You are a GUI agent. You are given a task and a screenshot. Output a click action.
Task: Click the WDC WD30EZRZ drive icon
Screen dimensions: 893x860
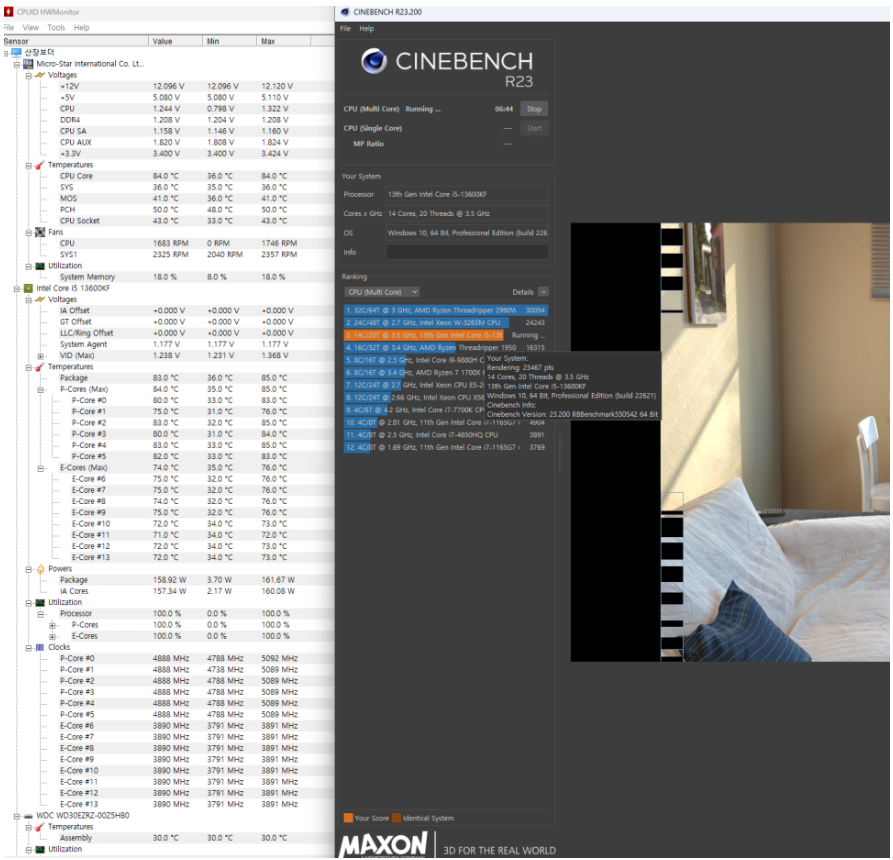(28, 816)
